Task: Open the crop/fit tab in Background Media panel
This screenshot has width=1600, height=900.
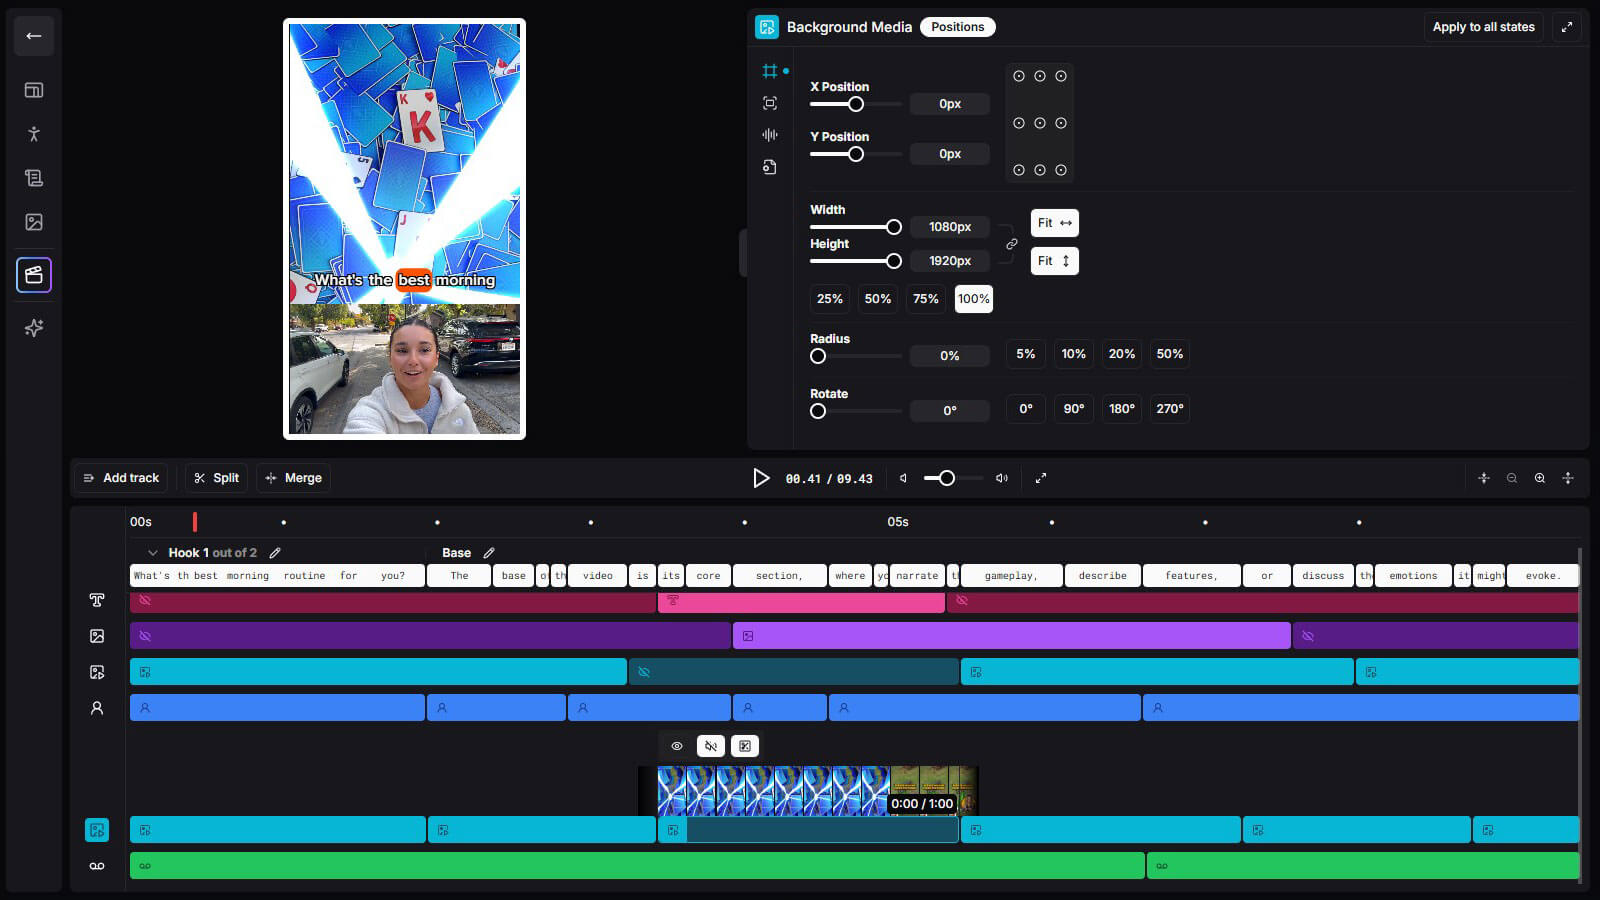Action: (769, 103)
